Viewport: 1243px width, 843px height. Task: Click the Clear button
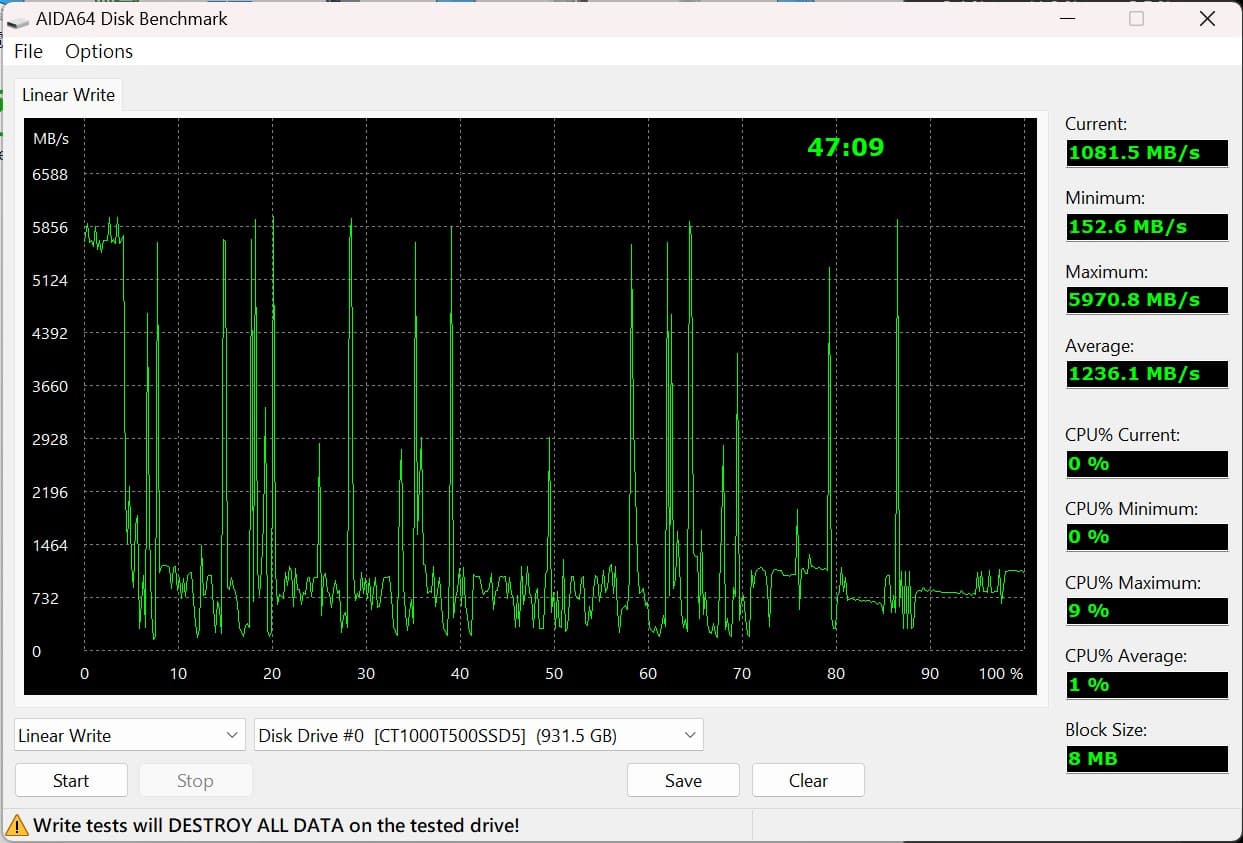click(x=808, y=781)
